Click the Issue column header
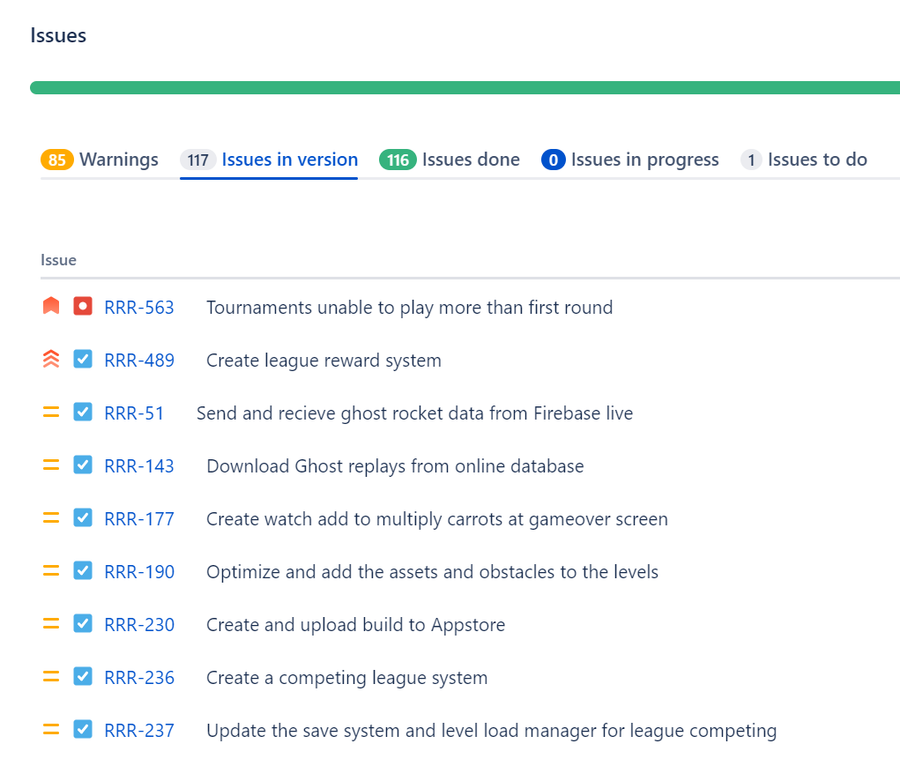This screenshot has width=900, height=766. (59, 260)
